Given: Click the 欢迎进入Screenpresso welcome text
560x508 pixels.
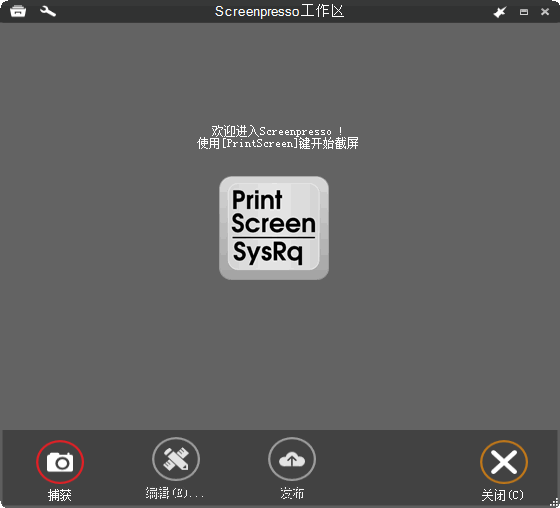Looking at the screenshot, I should pyautogui.click(x=277, y=131).
